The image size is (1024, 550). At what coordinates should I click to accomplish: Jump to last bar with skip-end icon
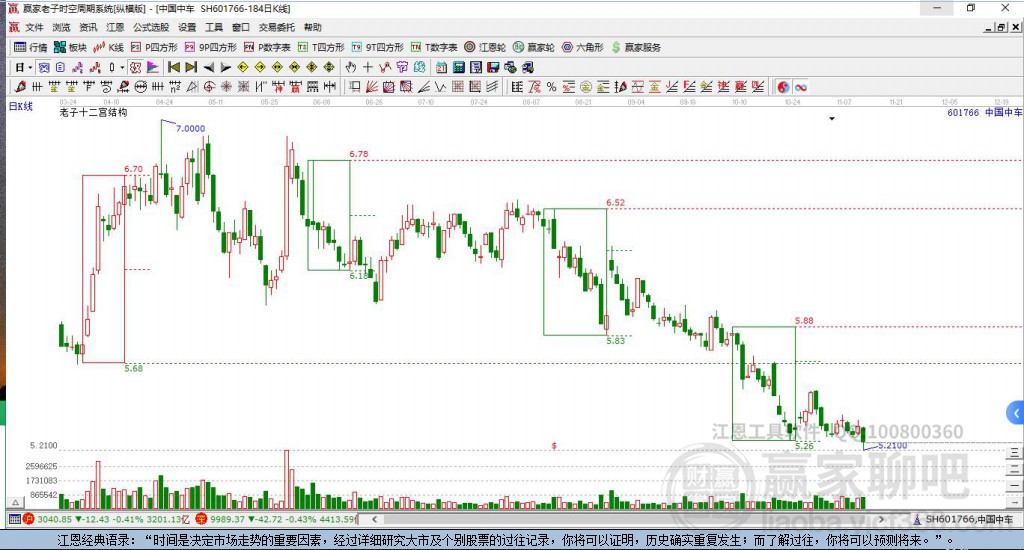pyautogui.click(x=191, y=67)
